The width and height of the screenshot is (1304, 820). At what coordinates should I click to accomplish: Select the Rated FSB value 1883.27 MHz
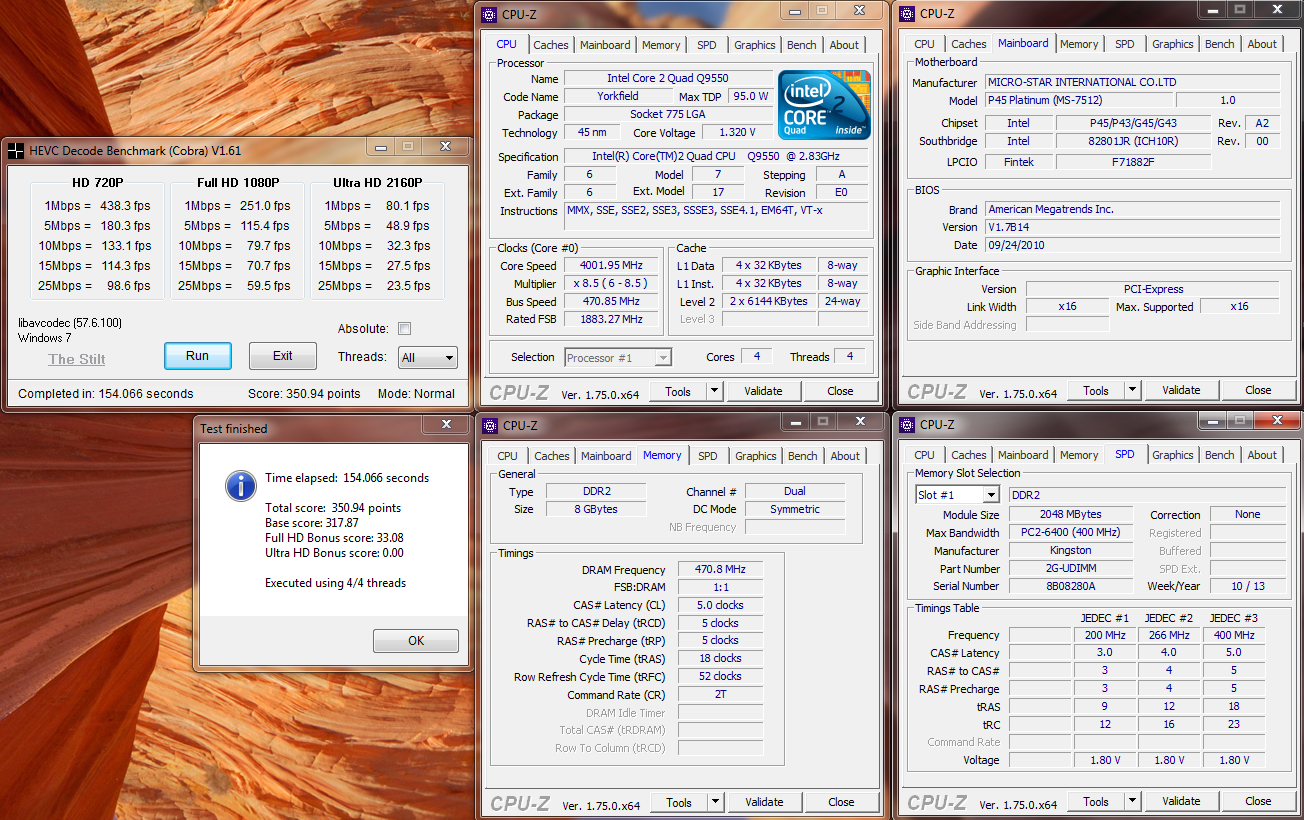[x=610, y=319]
